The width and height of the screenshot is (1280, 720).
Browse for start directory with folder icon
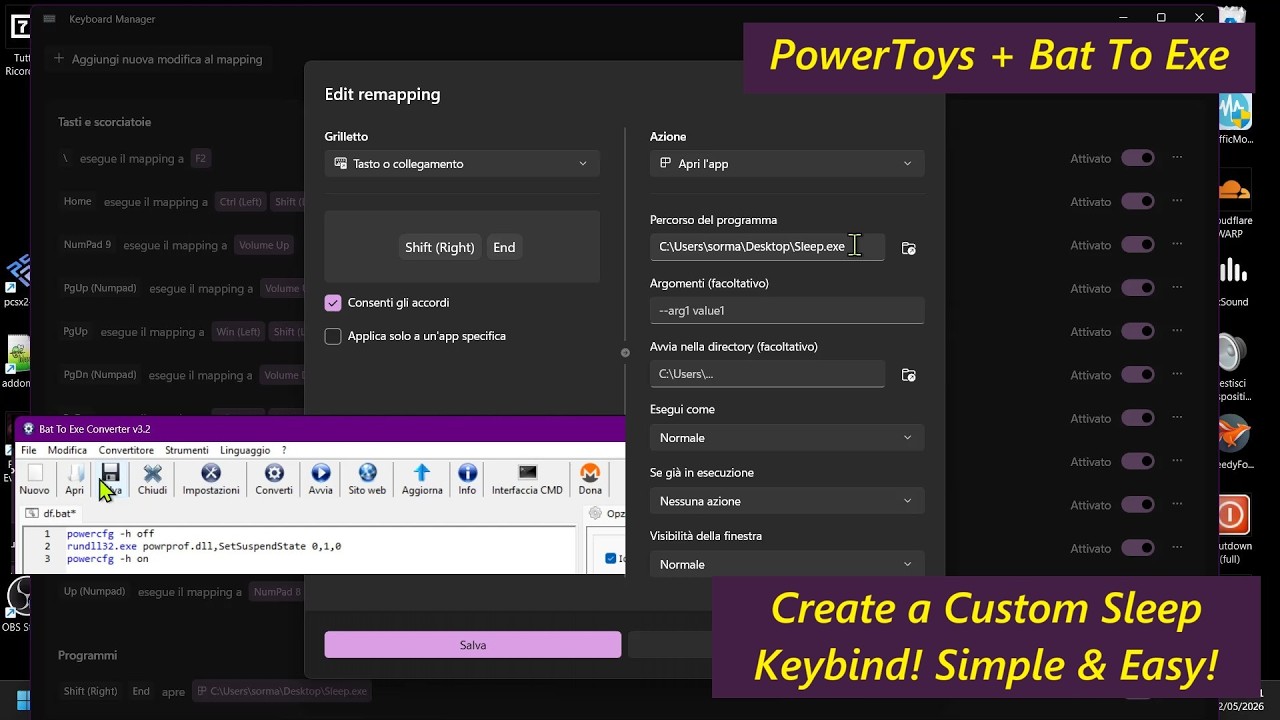(x=908, y=375)
